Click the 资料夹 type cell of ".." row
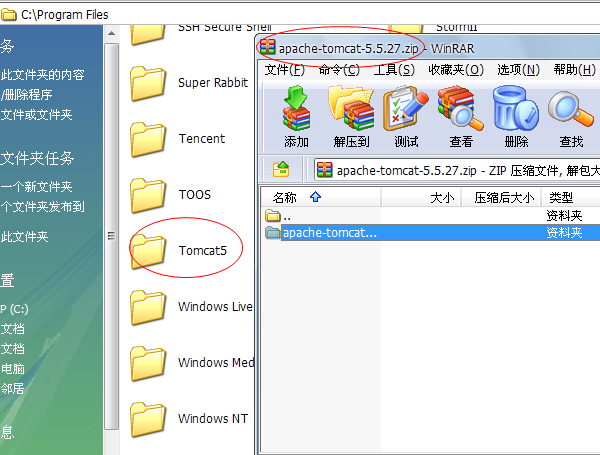The width and height of the screenshot is (600, 455). click(x=564, y=216)
